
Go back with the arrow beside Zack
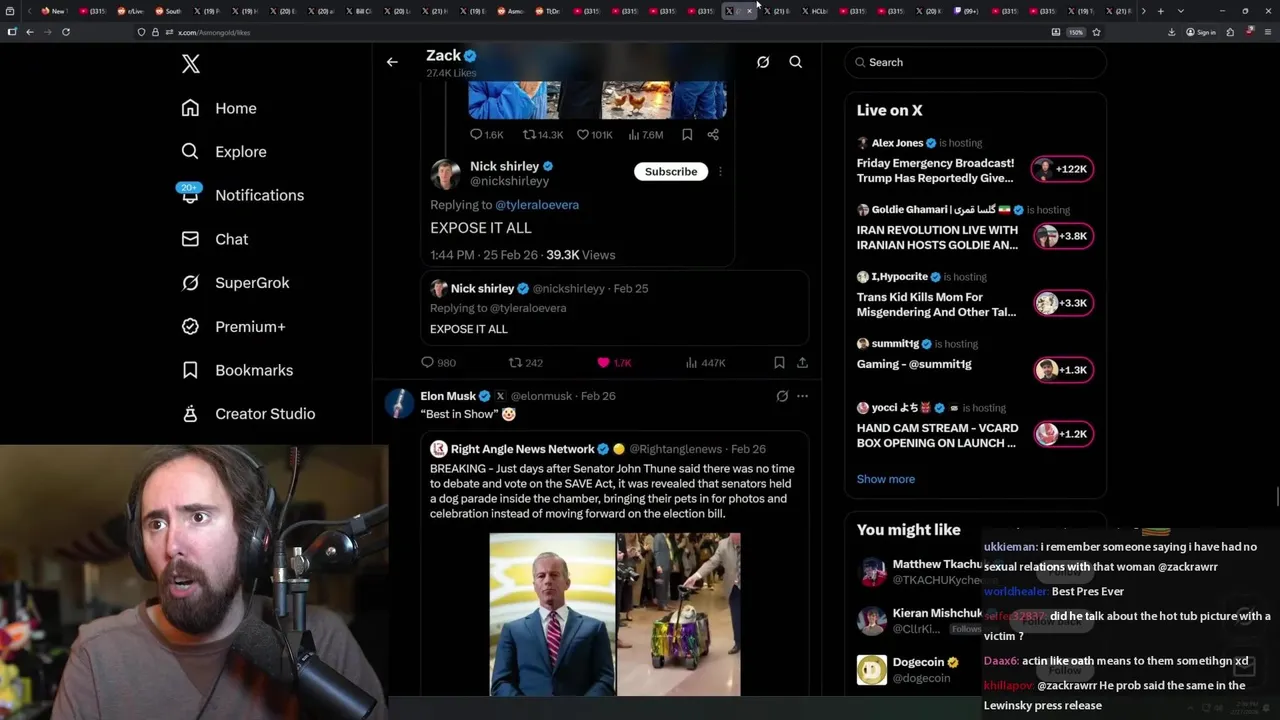392,62
